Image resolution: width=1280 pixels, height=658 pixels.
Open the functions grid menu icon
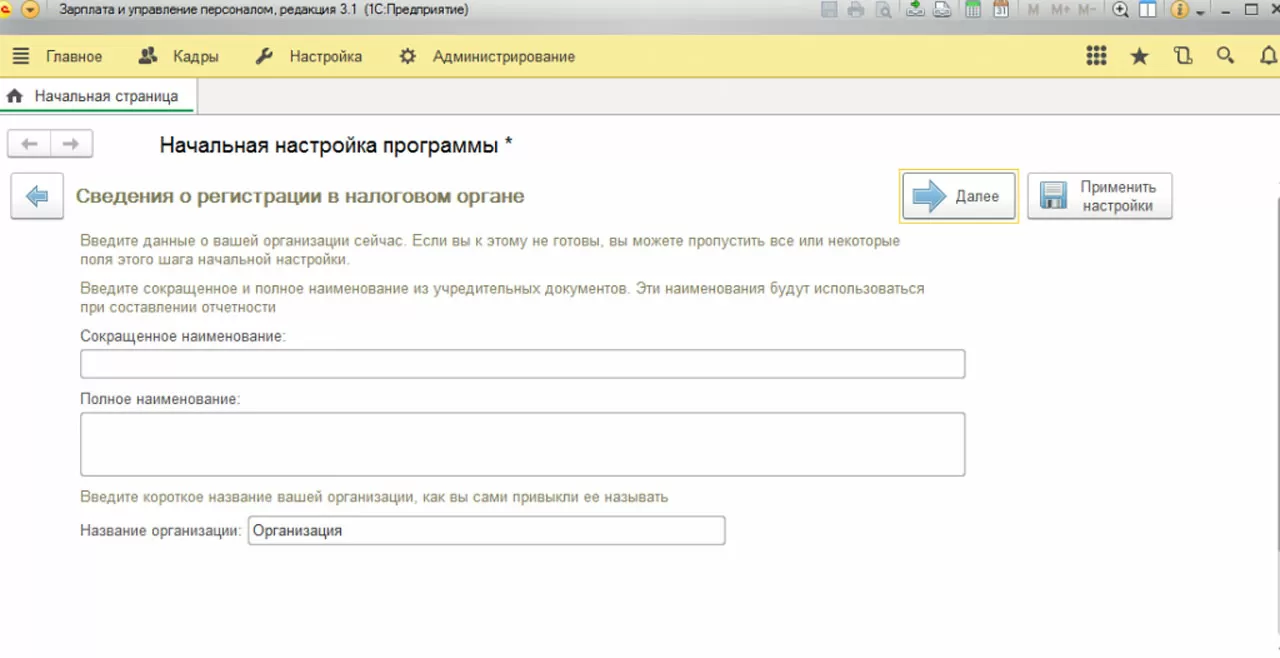coord(1096,56)
